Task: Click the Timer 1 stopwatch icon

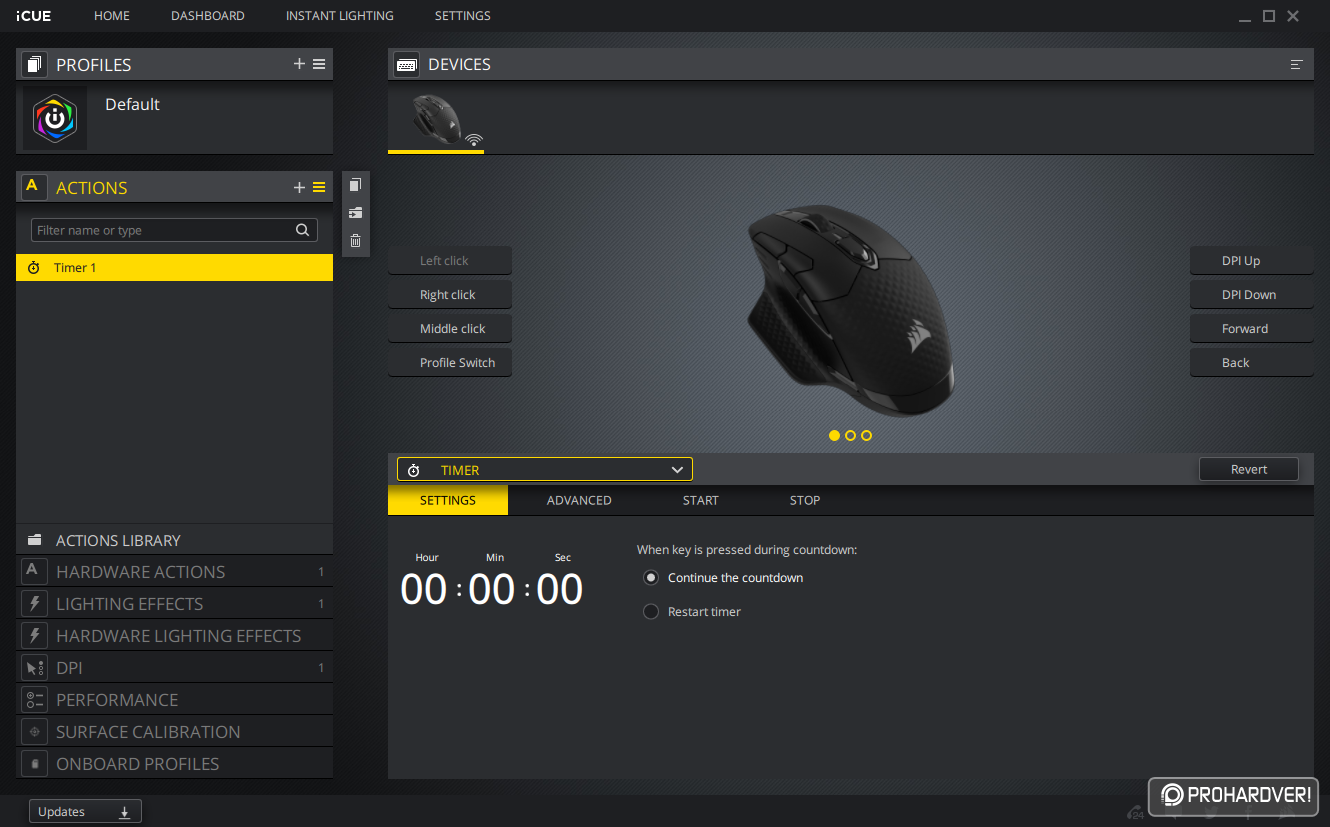Action: 34,268
